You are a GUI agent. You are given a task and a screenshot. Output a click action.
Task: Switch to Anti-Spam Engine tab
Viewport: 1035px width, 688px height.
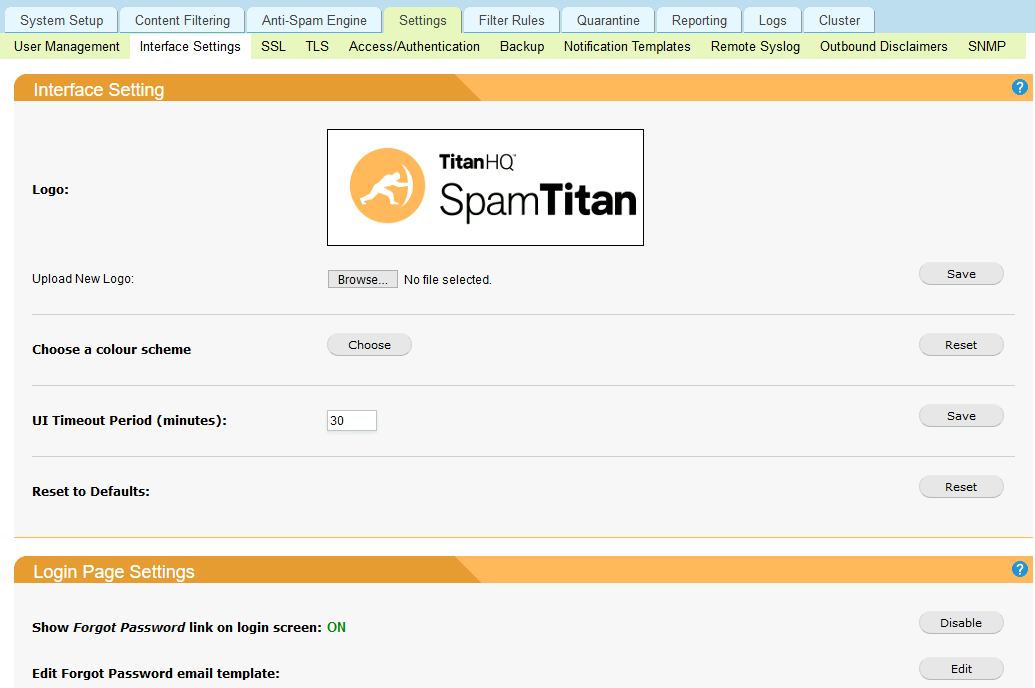pyautogui.click(x=314, y=20)
